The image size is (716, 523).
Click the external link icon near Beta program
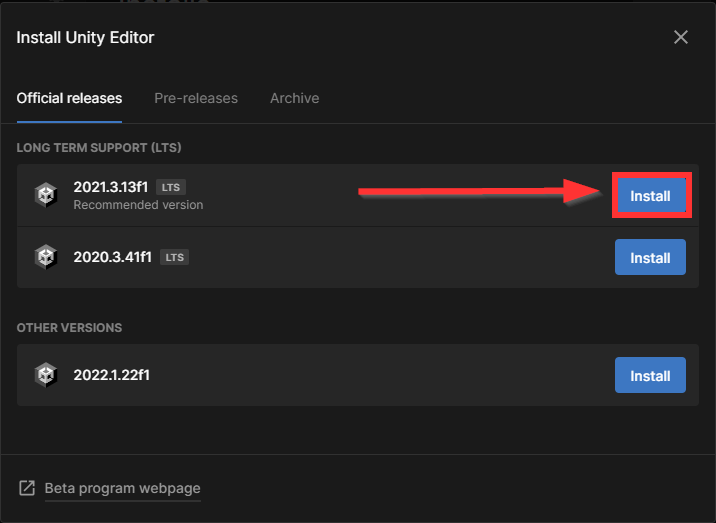point(27,488)
